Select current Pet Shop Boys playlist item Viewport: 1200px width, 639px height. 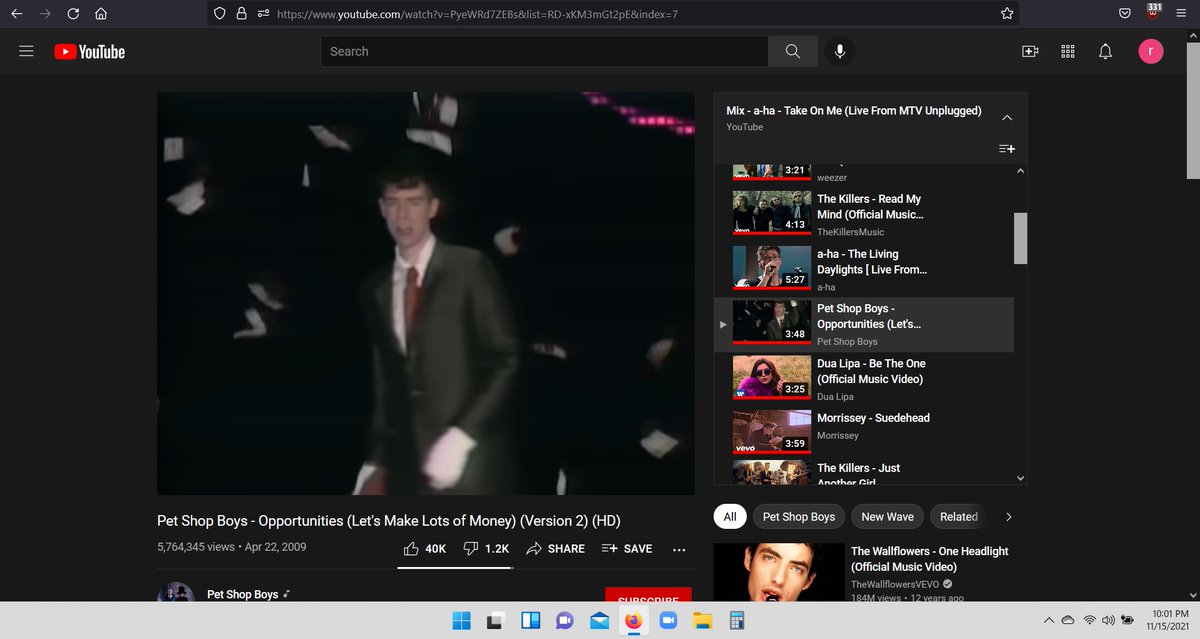click(864, 324)
